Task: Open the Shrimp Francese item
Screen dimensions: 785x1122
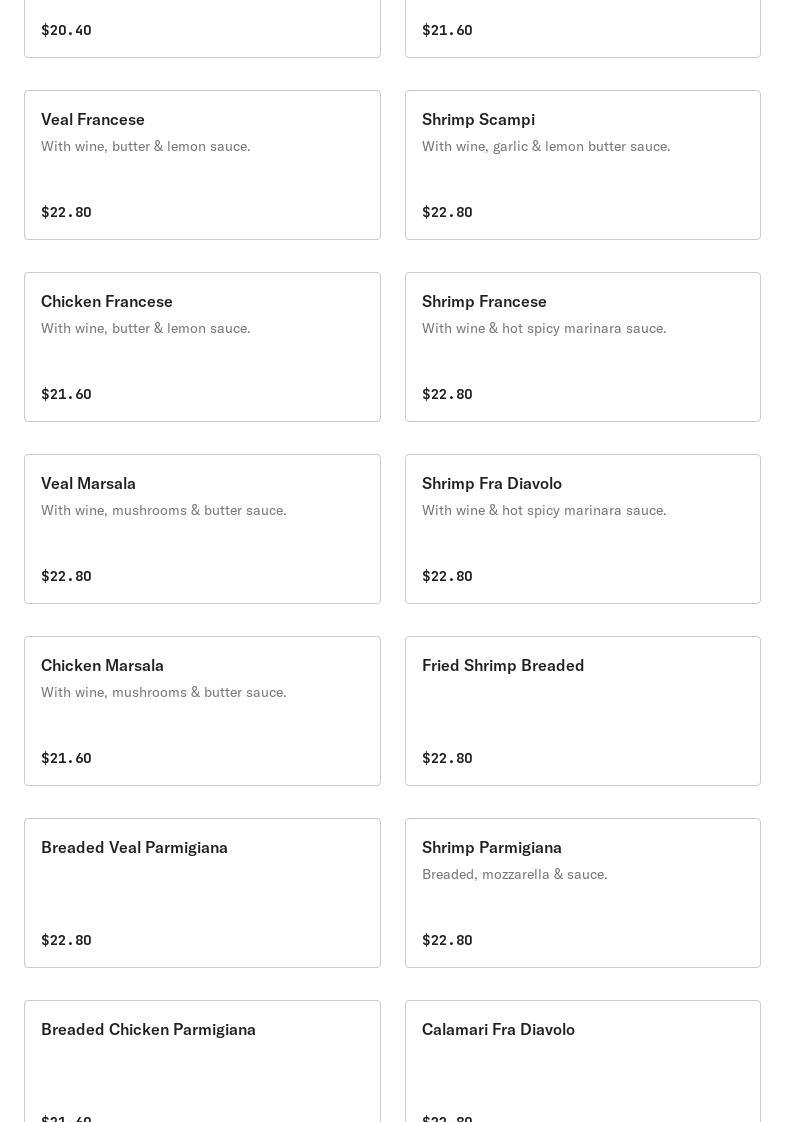Action: pos(582,347)
